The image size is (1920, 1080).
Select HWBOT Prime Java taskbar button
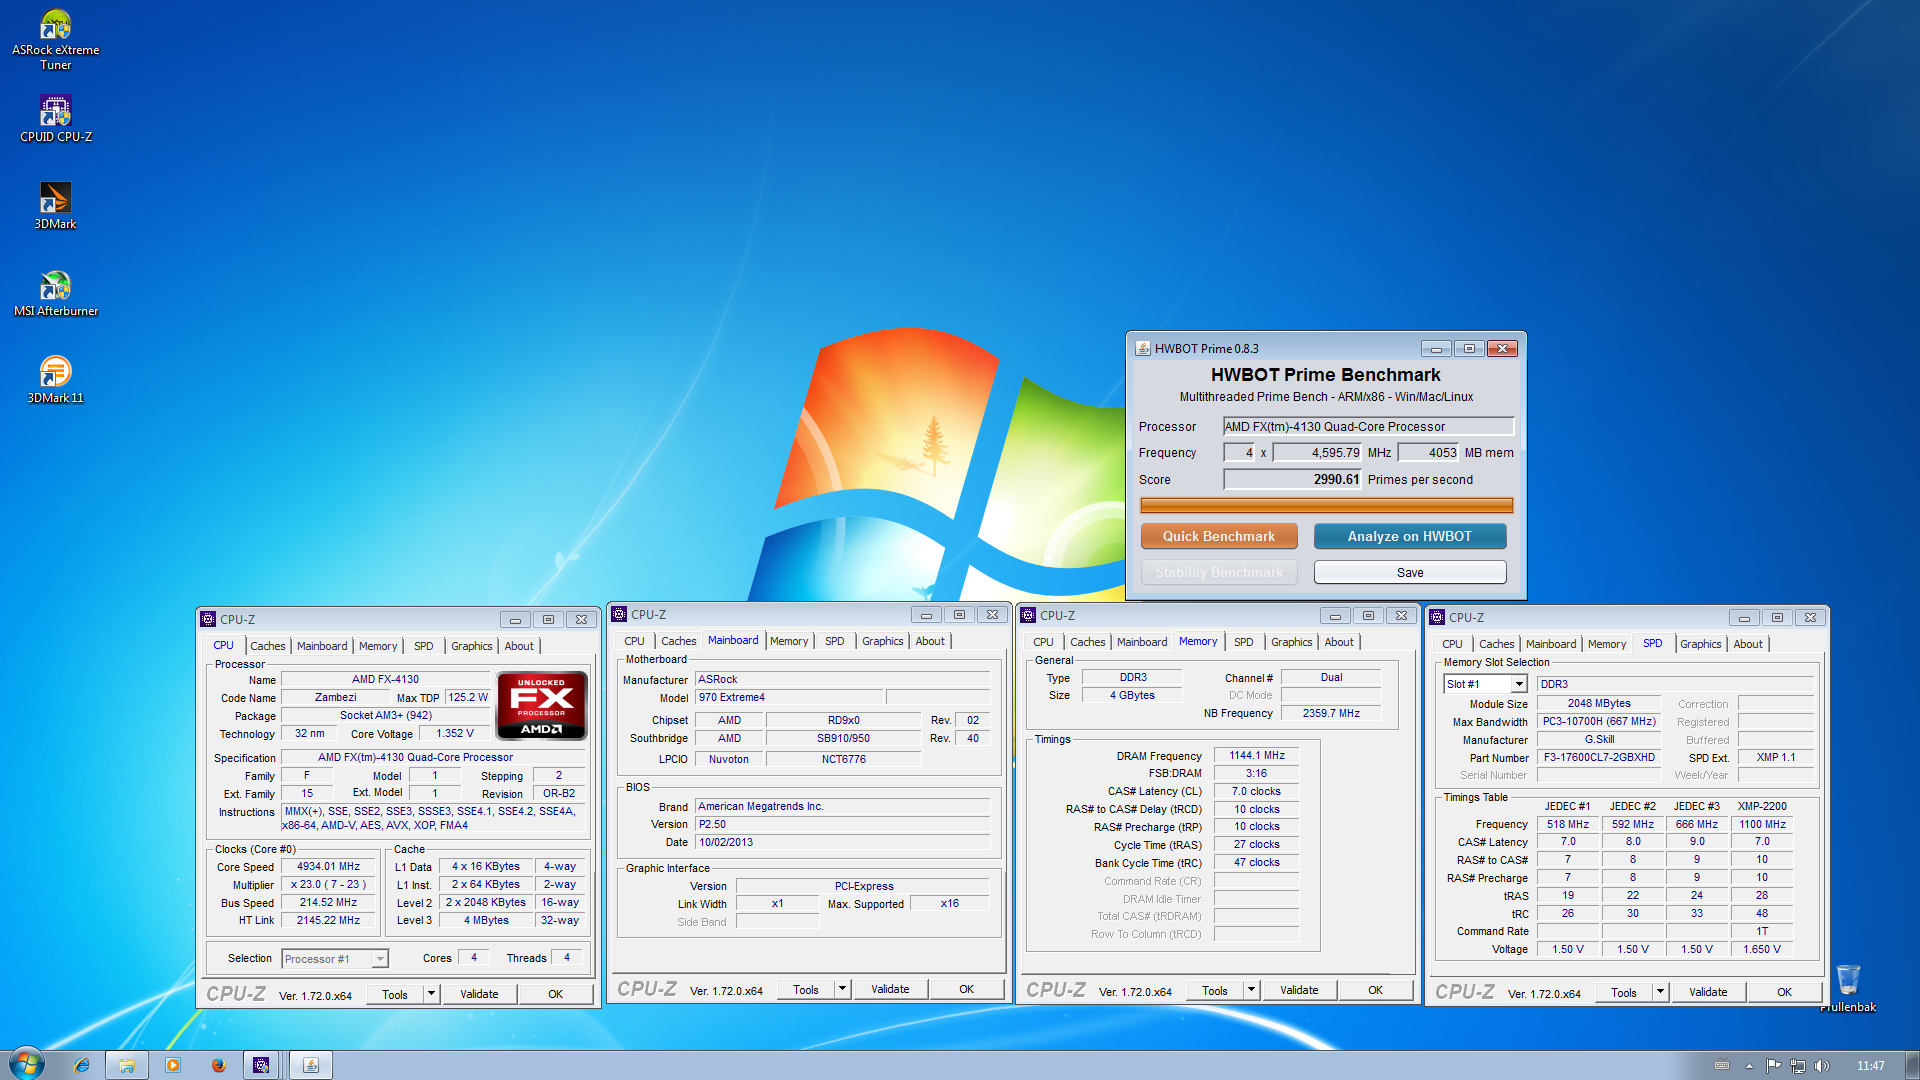311,1065
